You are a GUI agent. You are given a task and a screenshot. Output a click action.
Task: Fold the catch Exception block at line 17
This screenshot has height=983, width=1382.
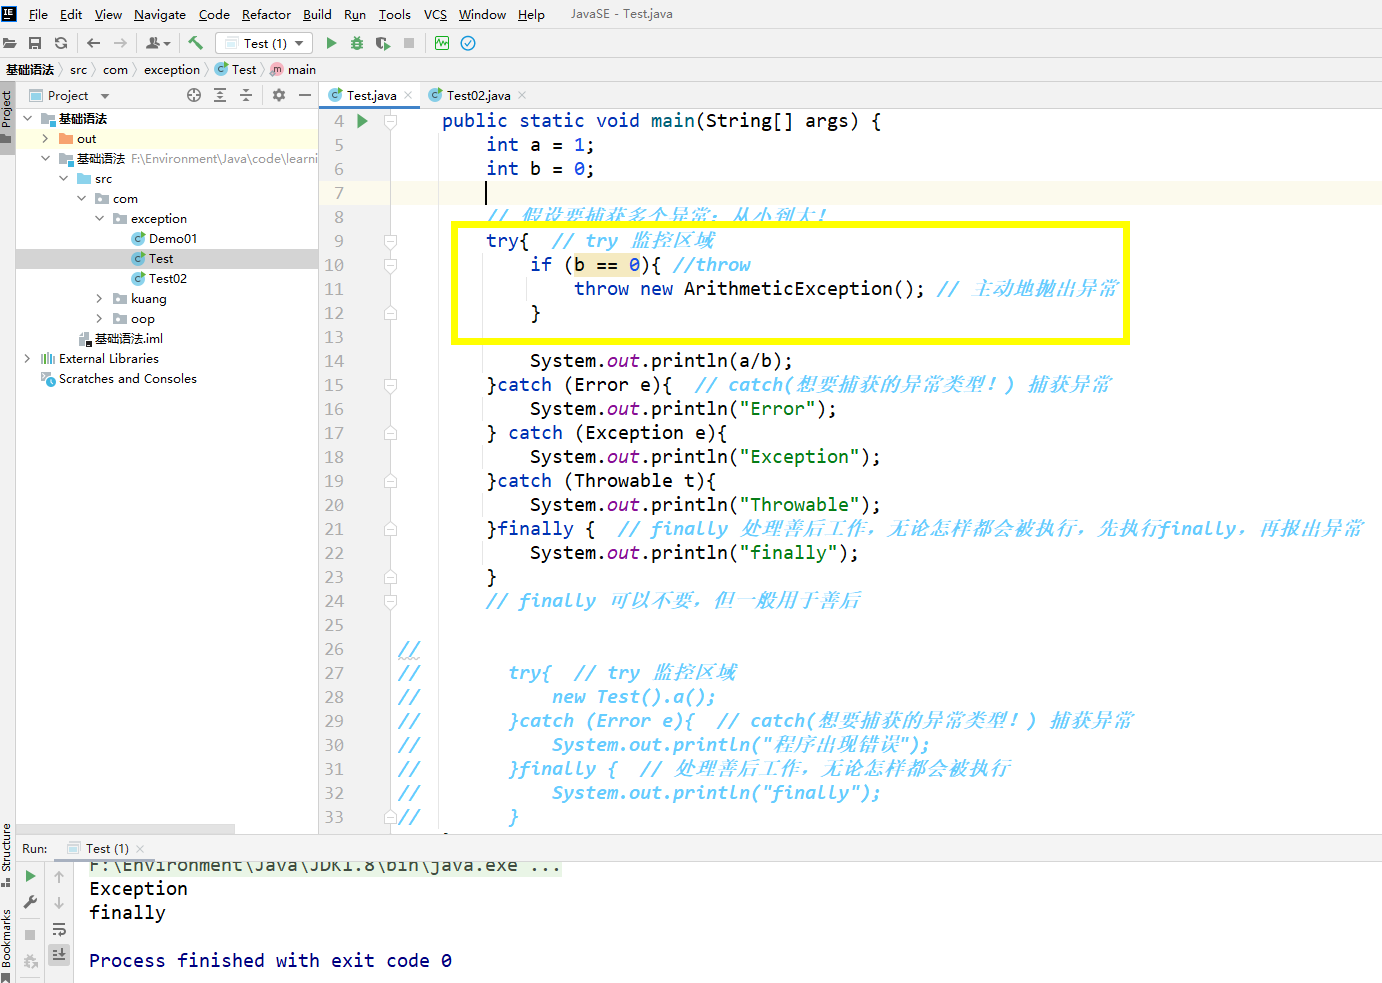(x=391, y=433)
